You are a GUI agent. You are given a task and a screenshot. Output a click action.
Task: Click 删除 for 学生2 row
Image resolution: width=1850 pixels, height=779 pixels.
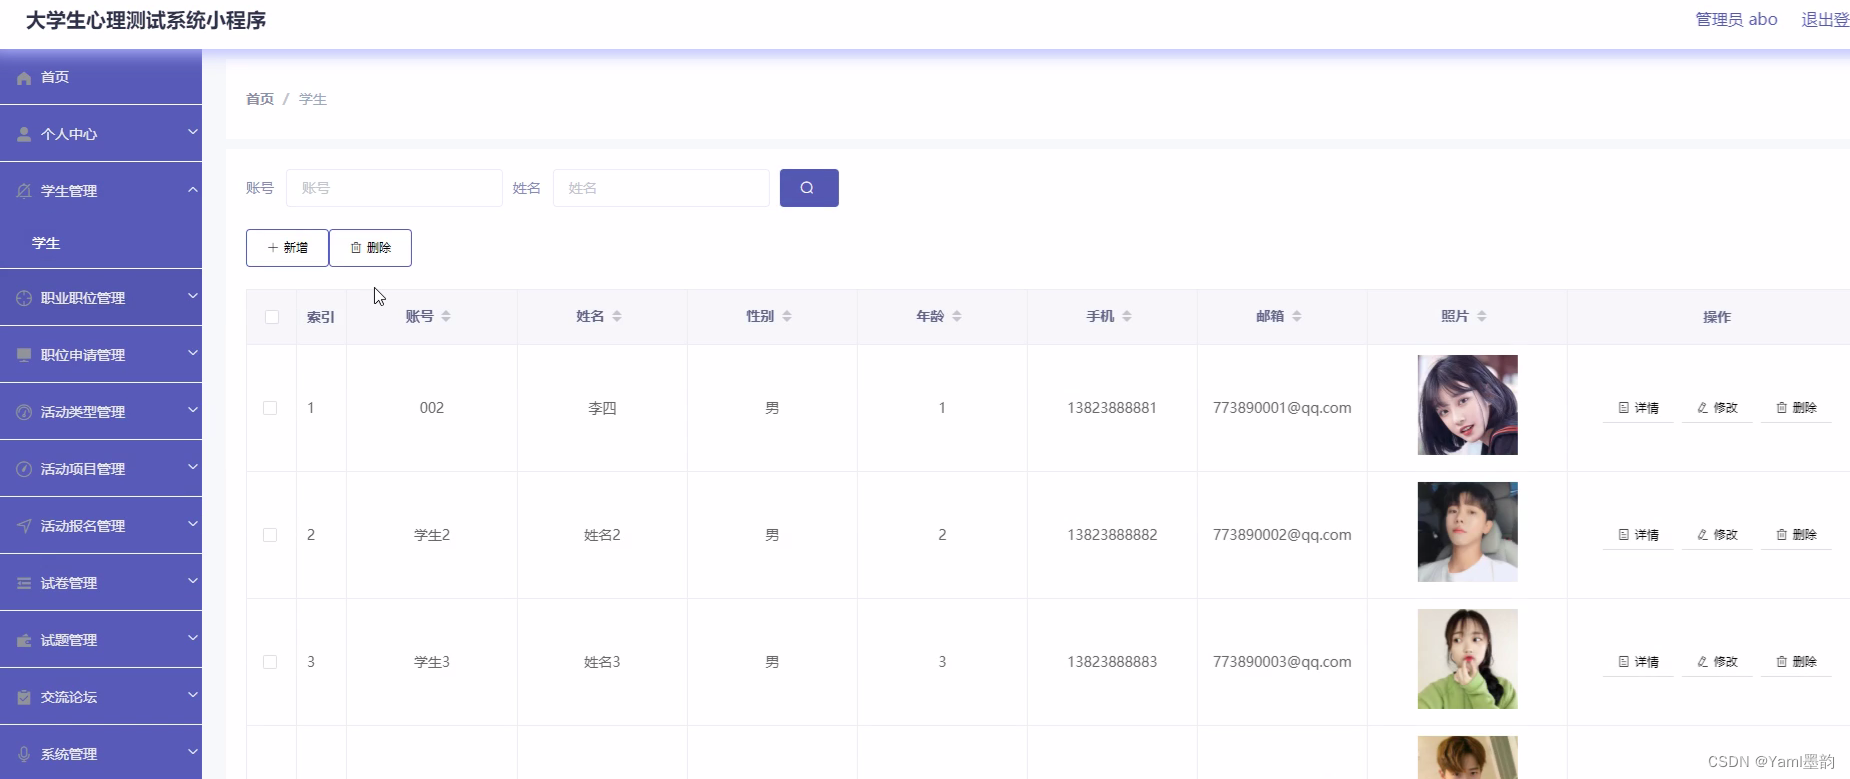coord(1796,535)
